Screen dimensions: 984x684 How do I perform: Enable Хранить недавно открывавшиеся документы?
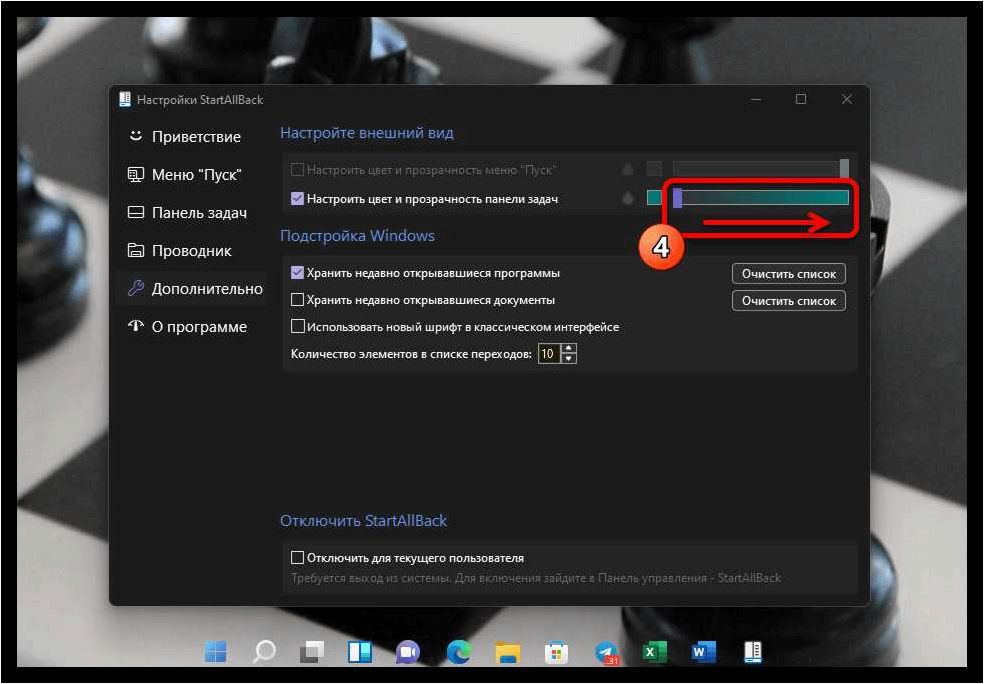297,300
